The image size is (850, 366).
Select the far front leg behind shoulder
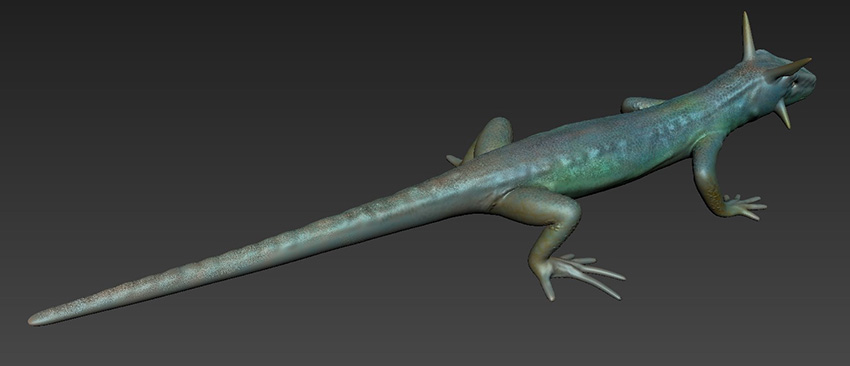641,104
